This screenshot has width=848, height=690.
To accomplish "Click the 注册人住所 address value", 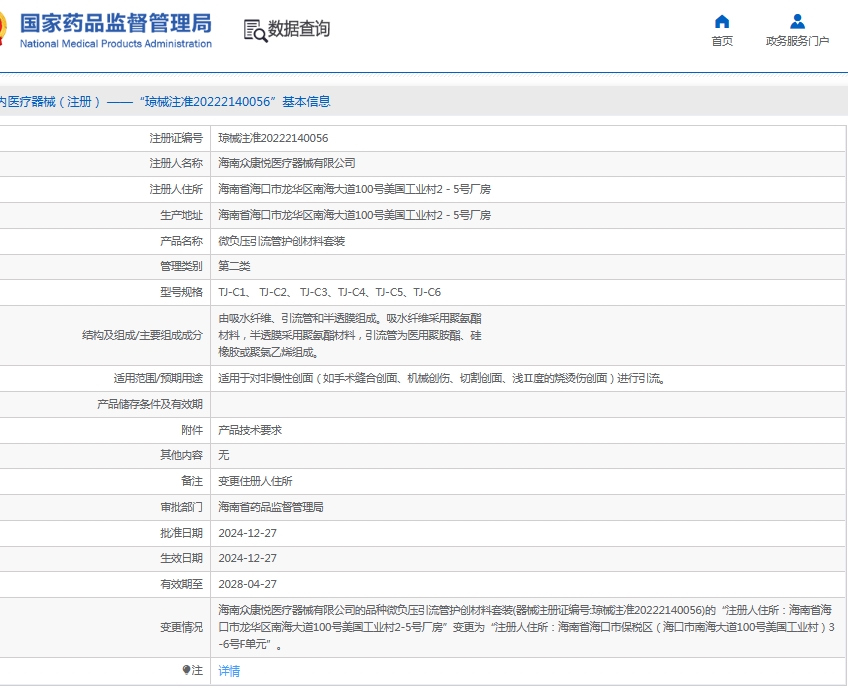I will coord(354,189).
